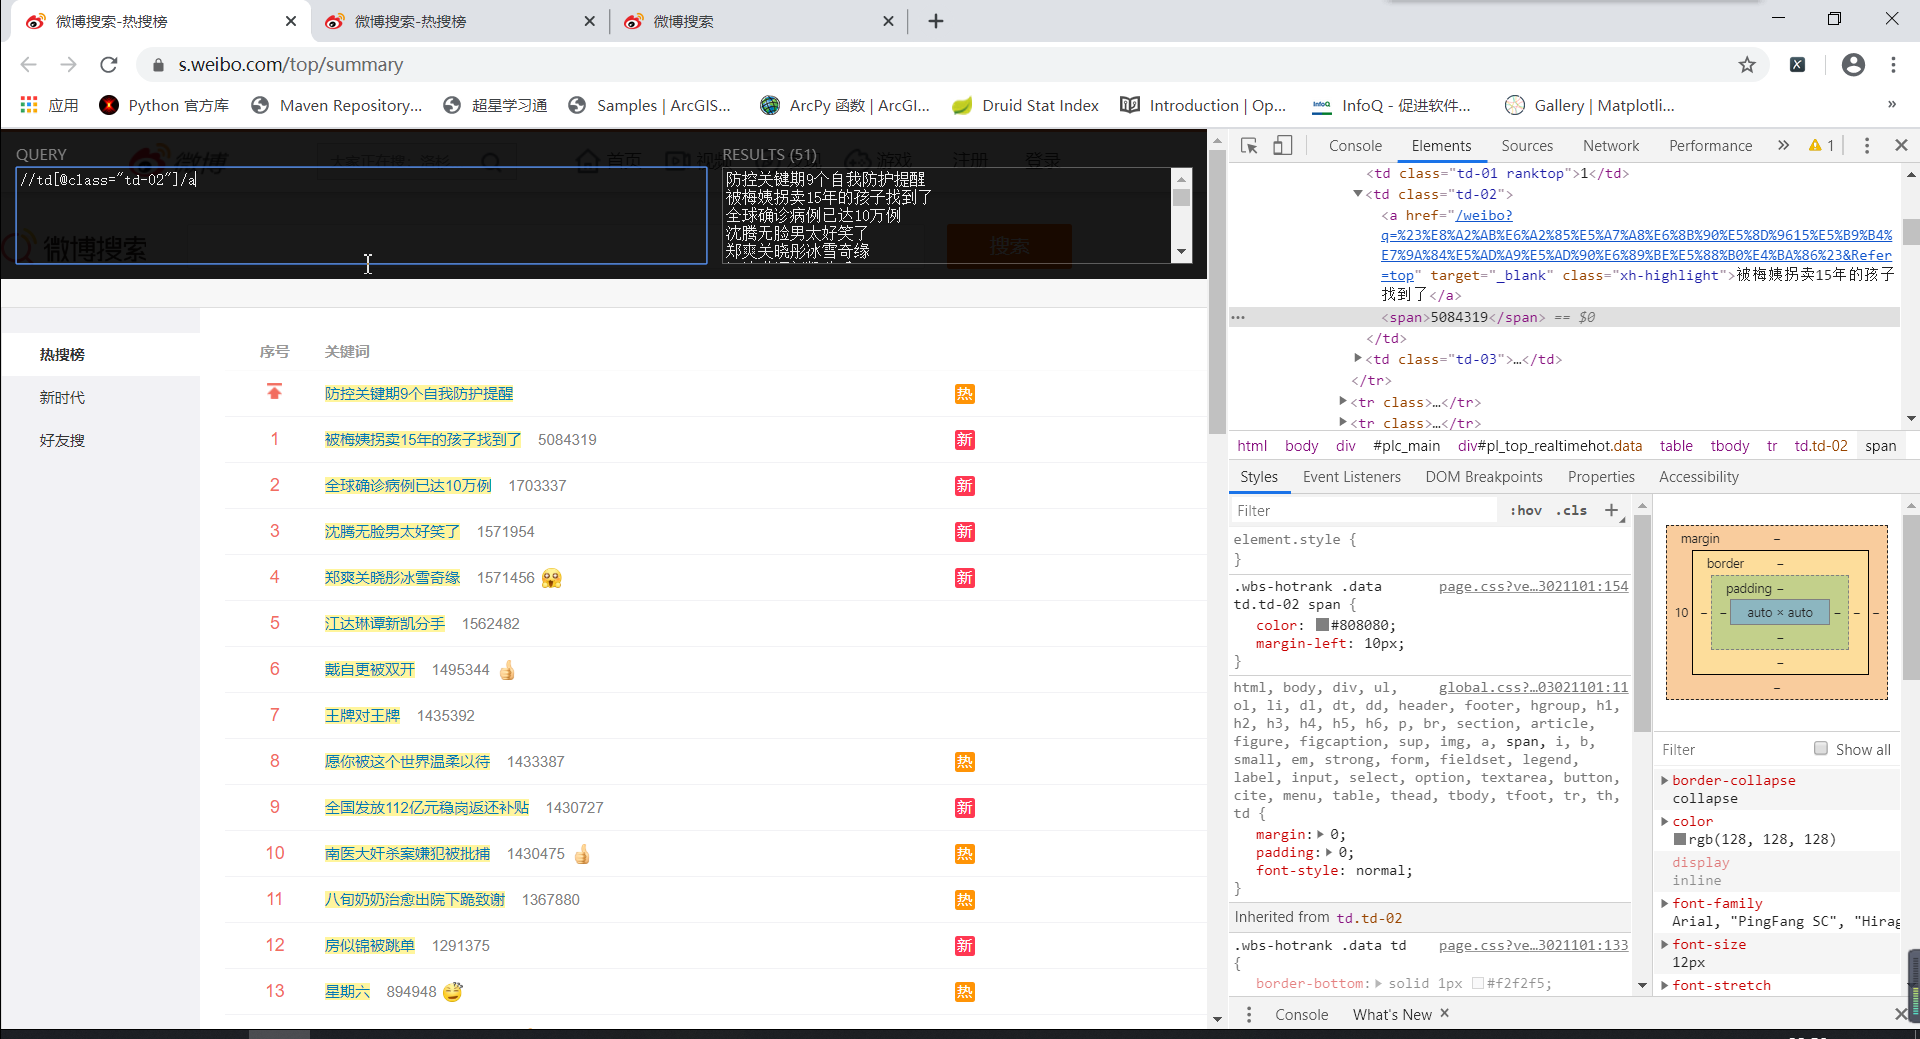Open Chrome three-dot menu
The width and height of the screenshot is (1920, 1039).
click(x=1893, y=65)
